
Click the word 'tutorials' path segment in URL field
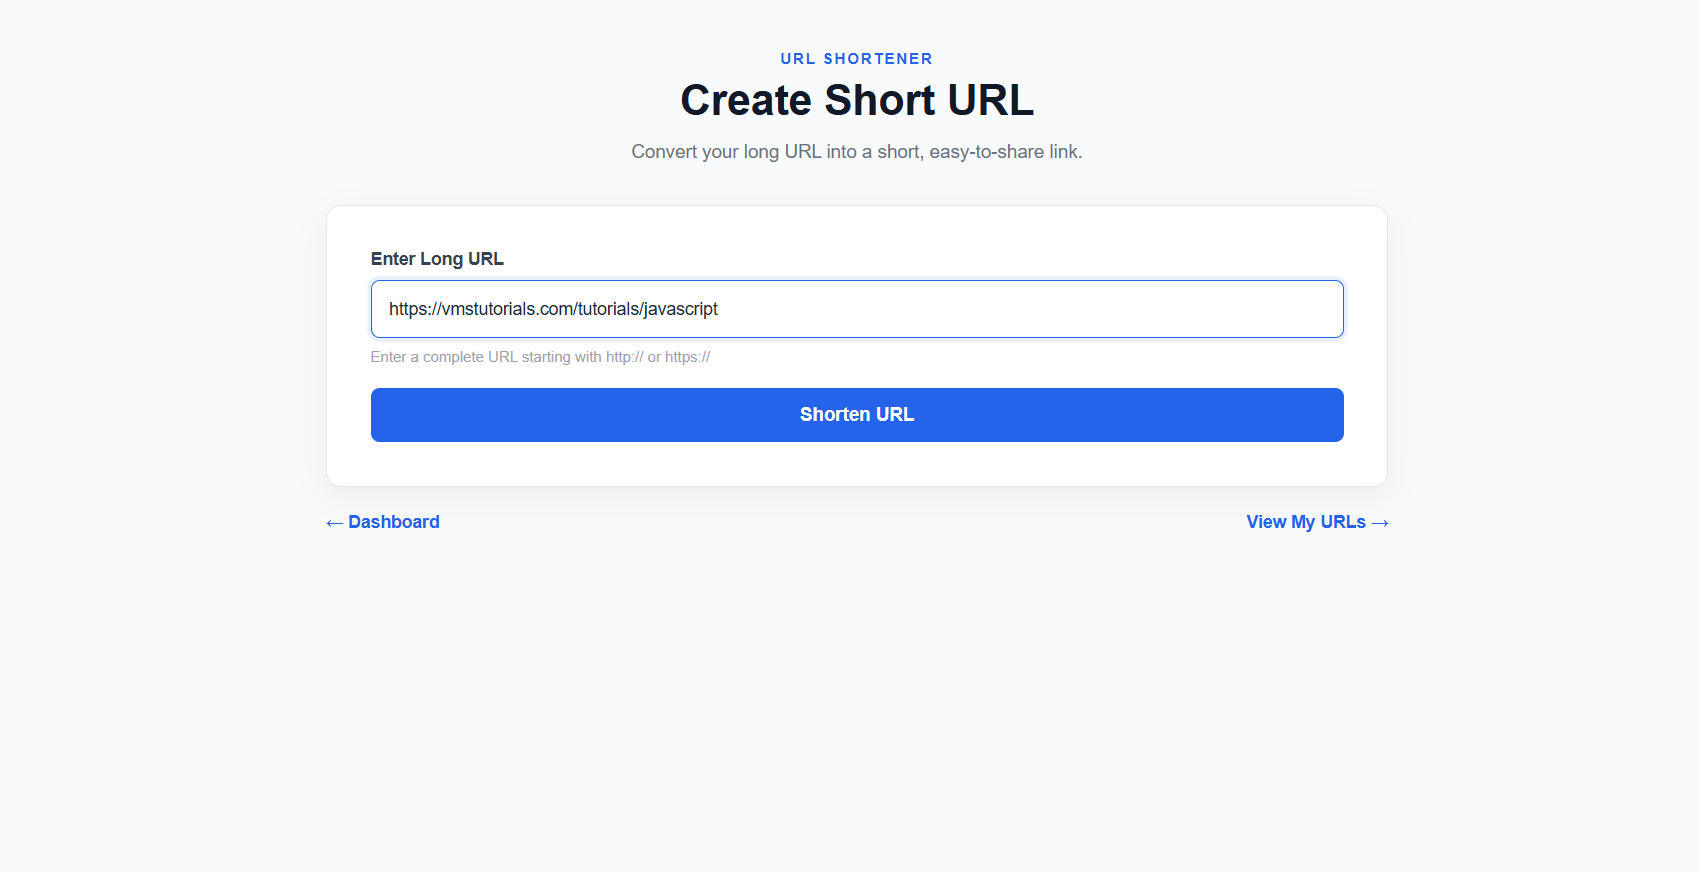coord(608,309)
